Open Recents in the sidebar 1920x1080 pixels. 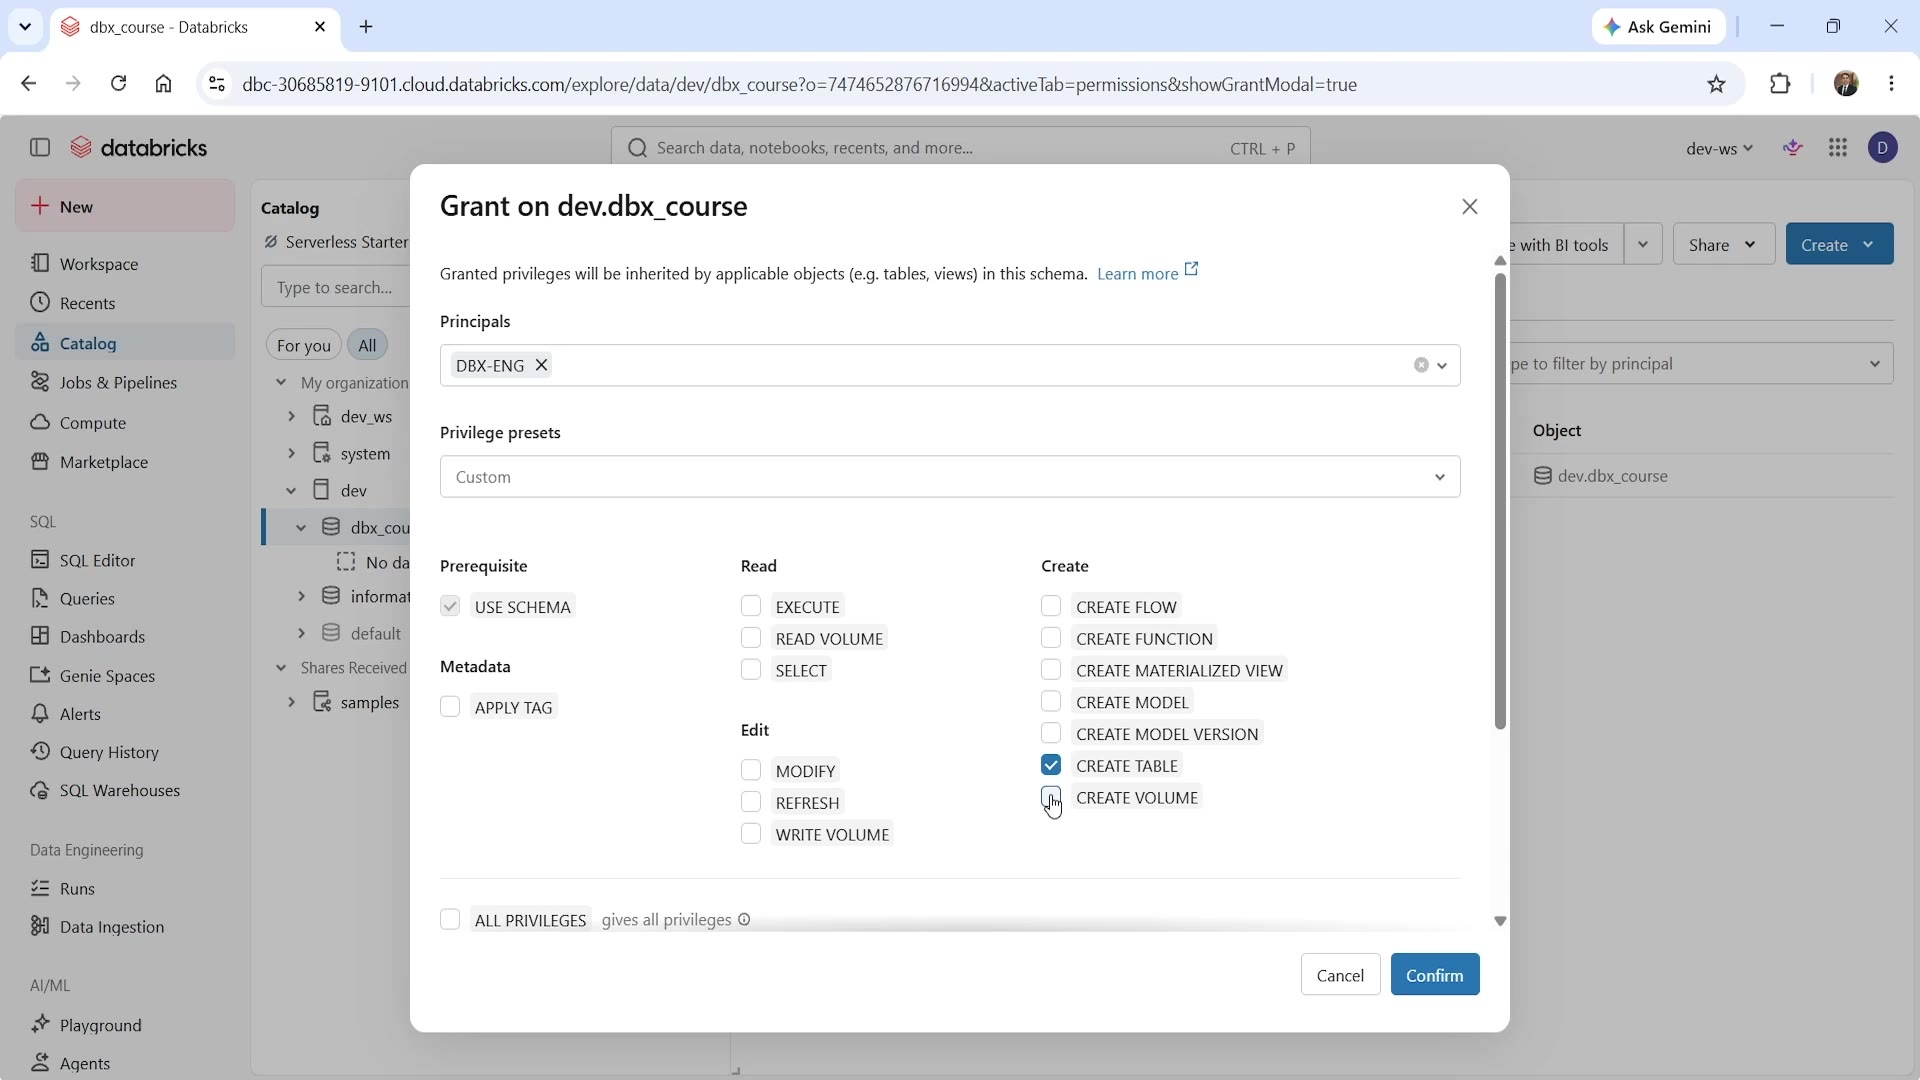pyautogui.click(x=125, y=303)
